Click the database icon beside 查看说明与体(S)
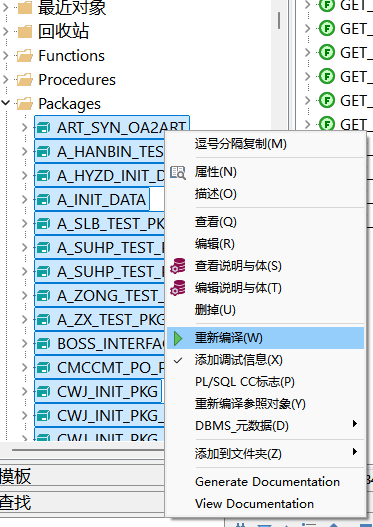The height and width of the screenshot is (527, 373). click(178, 266)
